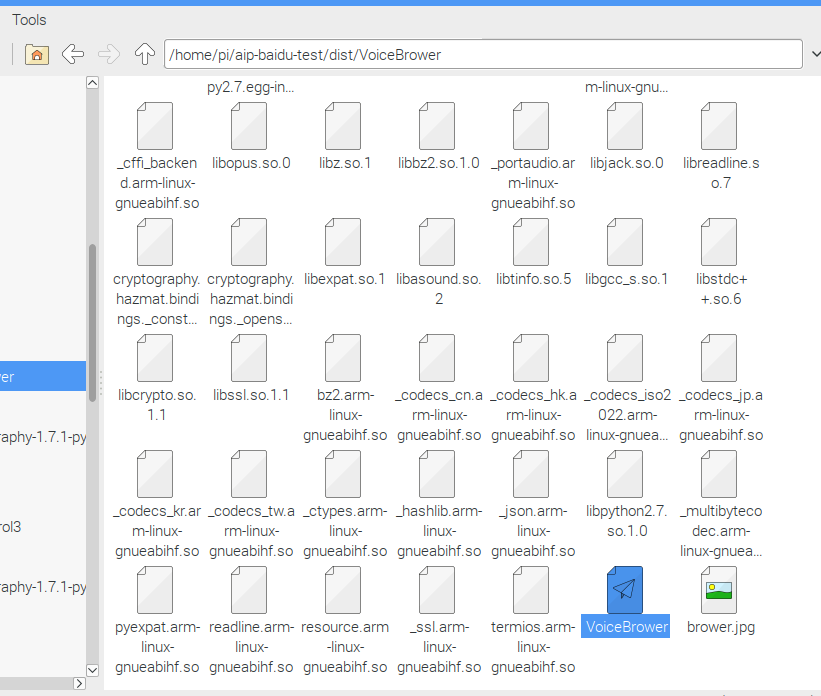Viewport: 821px width, 696px height.
Task: Select _codecs_hk.arm-linux-gnueabihf.so file
Action: click(532, 389)
